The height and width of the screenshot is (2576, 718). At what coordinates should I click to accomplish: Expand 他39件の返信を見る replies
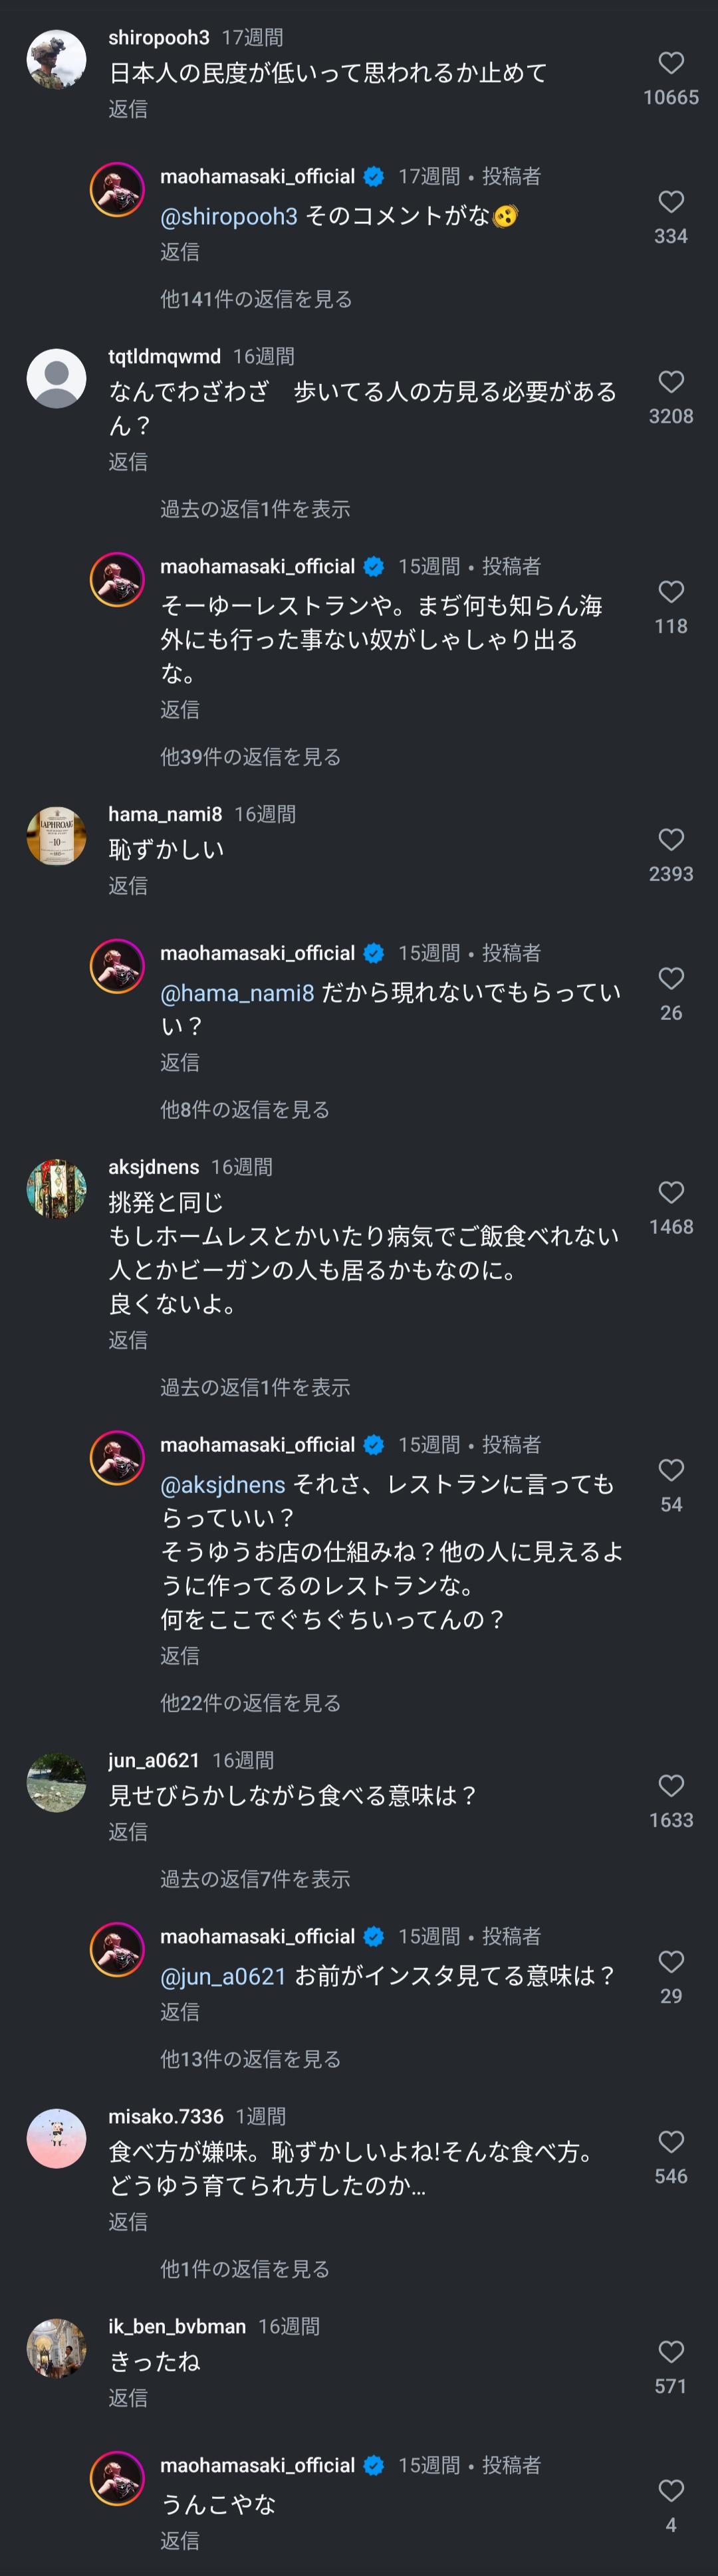click(250, 757)
